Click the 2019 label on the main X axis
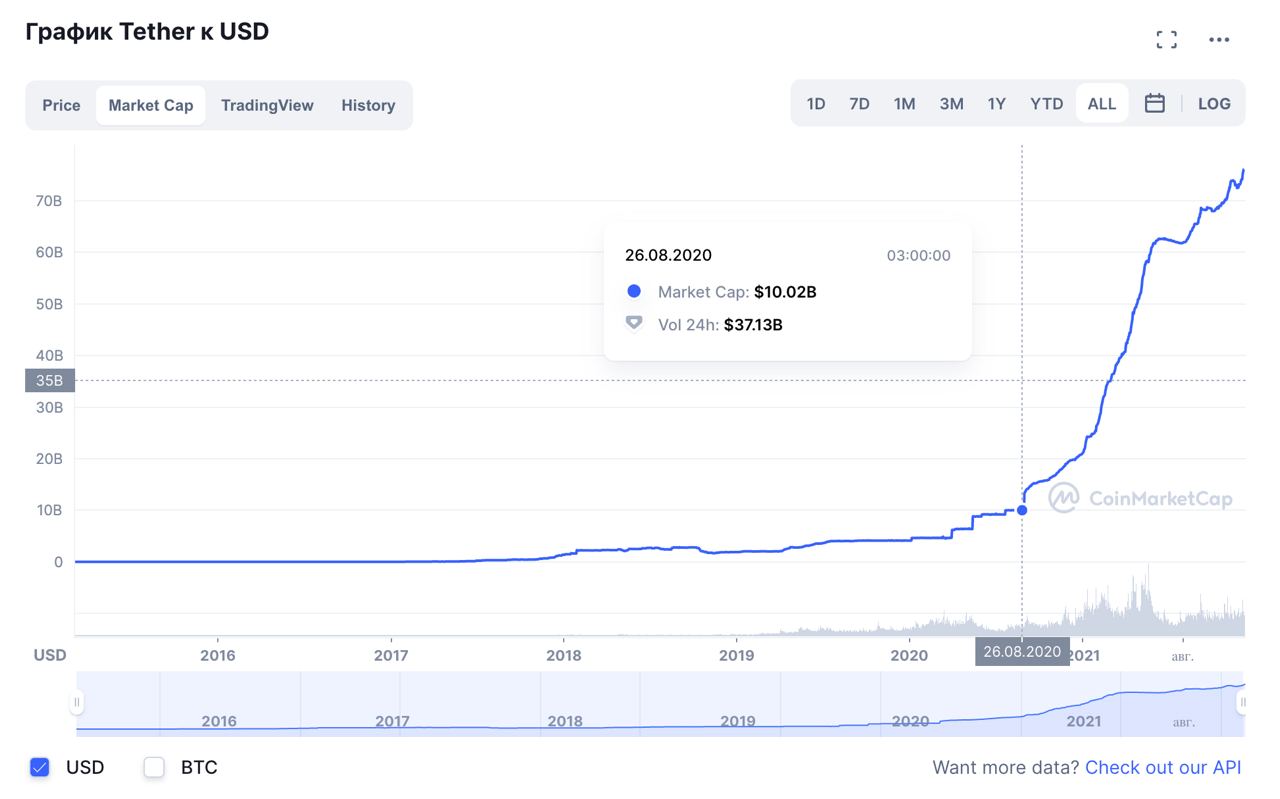1280x799 pixels. 737,655
